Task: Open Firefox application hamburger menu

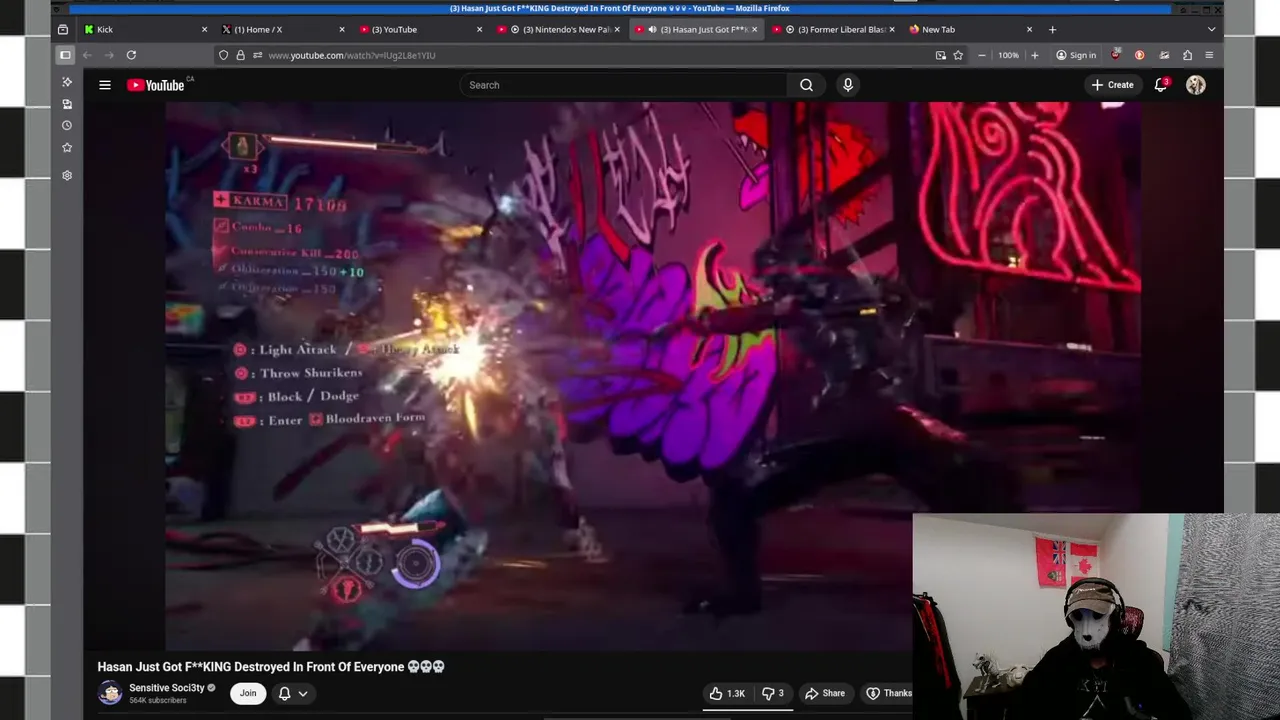Action: pos(1209,55)
